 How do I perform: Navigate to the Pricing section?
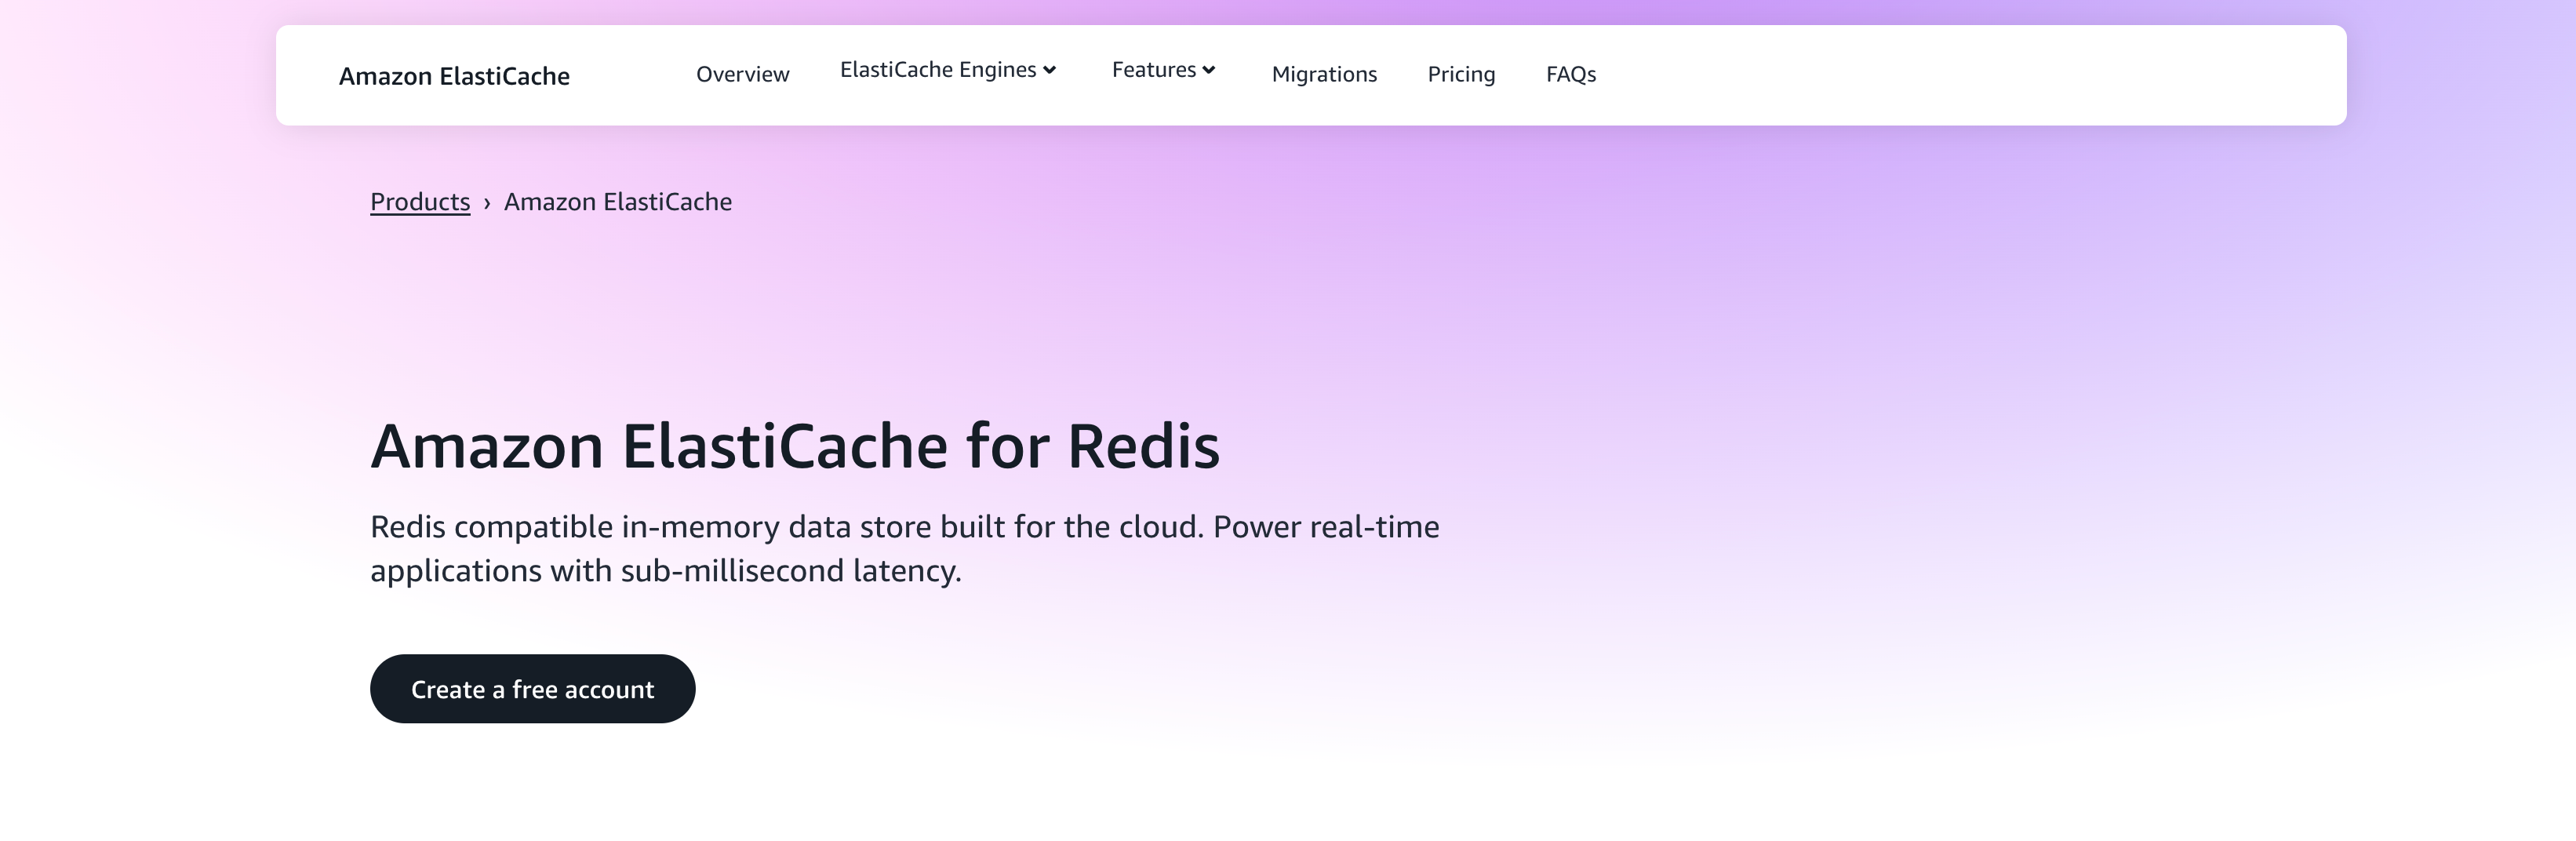[x=1461, y=74]
